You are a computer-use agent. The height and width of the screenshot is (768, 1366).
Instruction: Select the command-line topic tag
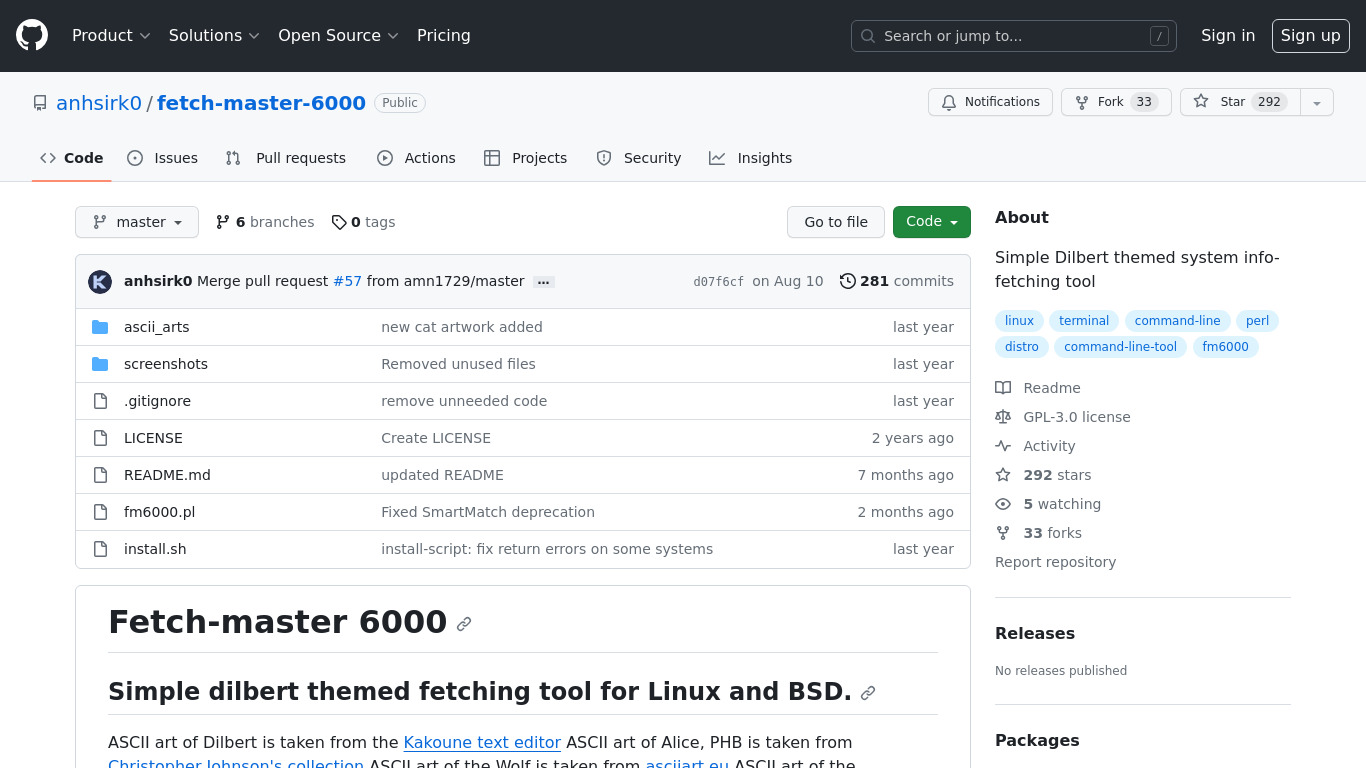(x=1178, y=321)
